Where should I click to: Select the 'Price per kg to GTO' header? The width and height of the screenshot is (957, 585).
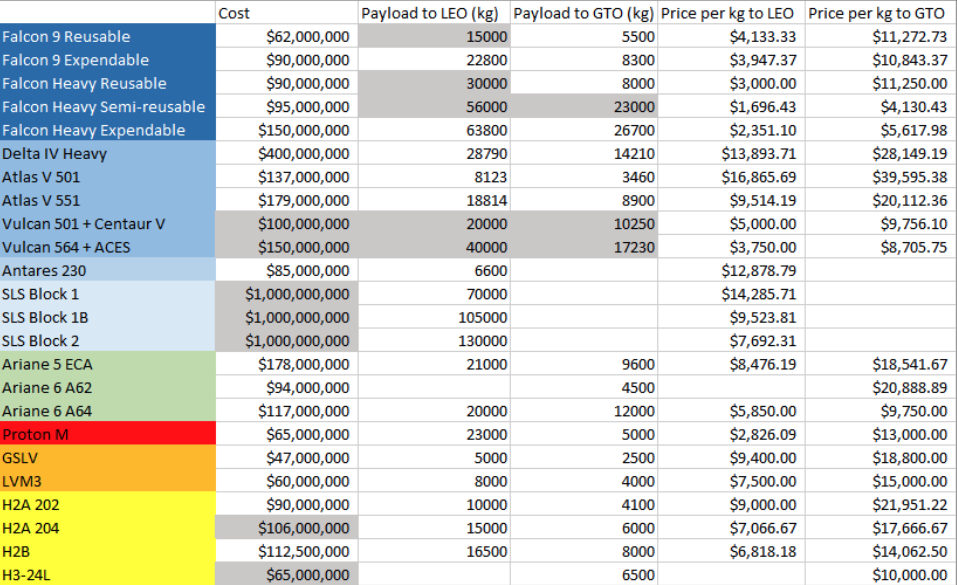click(881, 13)
